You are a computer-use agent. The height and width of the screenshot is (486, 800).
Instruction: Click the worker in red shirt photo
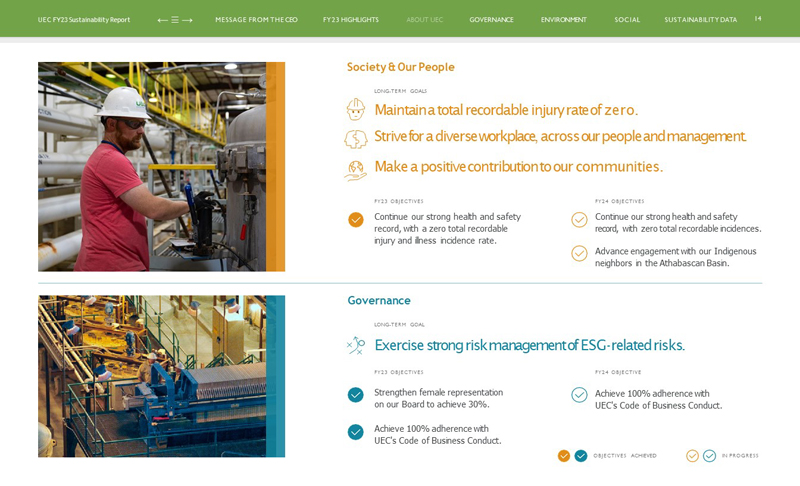pos(152,167)
